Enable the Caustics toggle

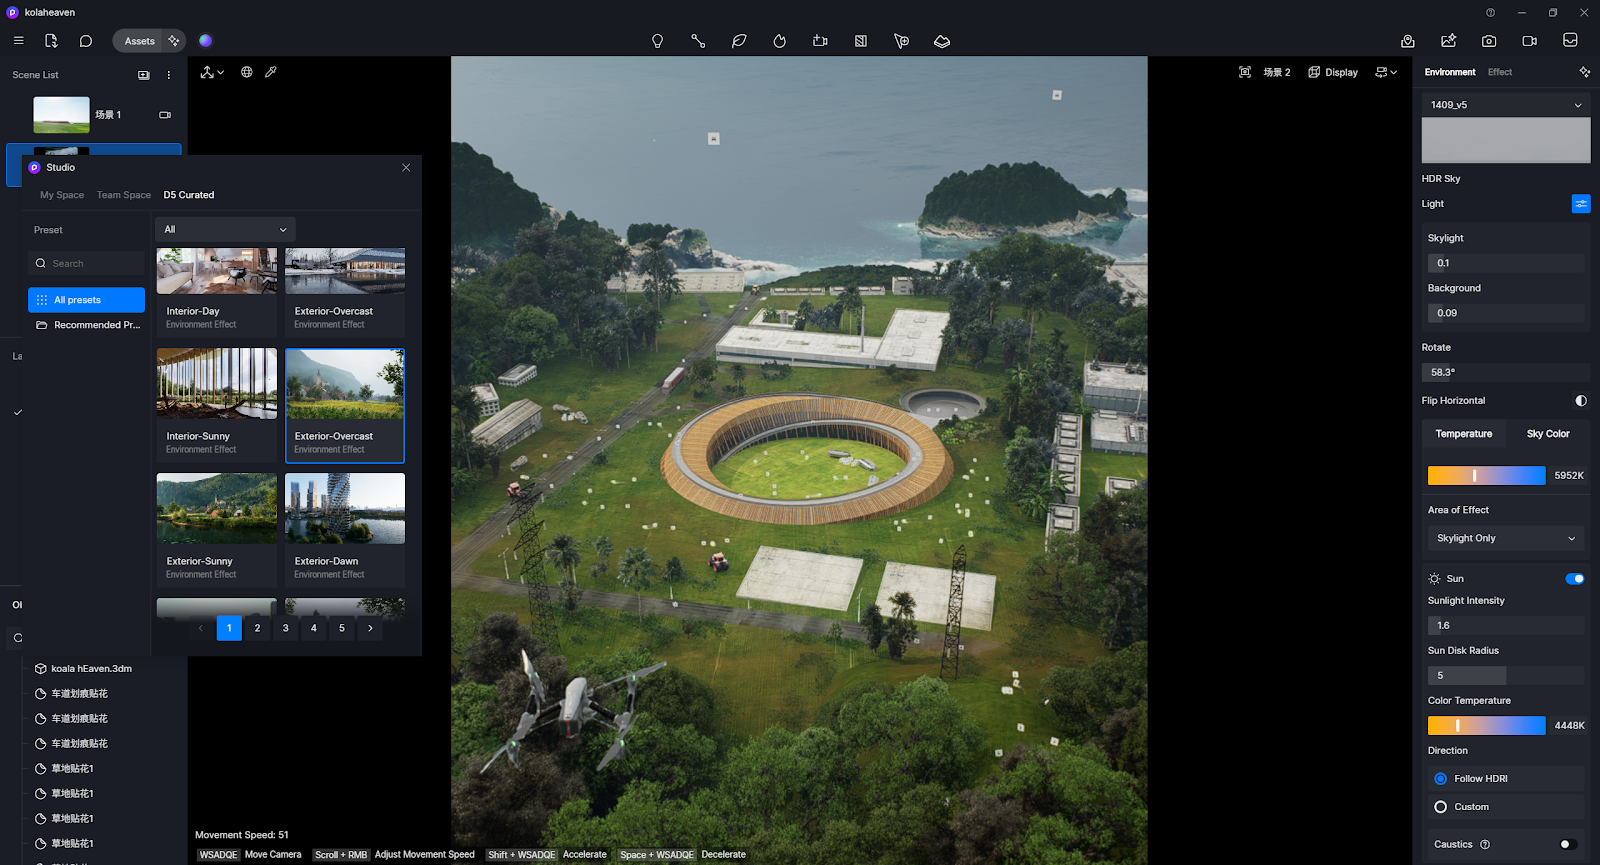pyautogui.click(x=1568, y=845)
